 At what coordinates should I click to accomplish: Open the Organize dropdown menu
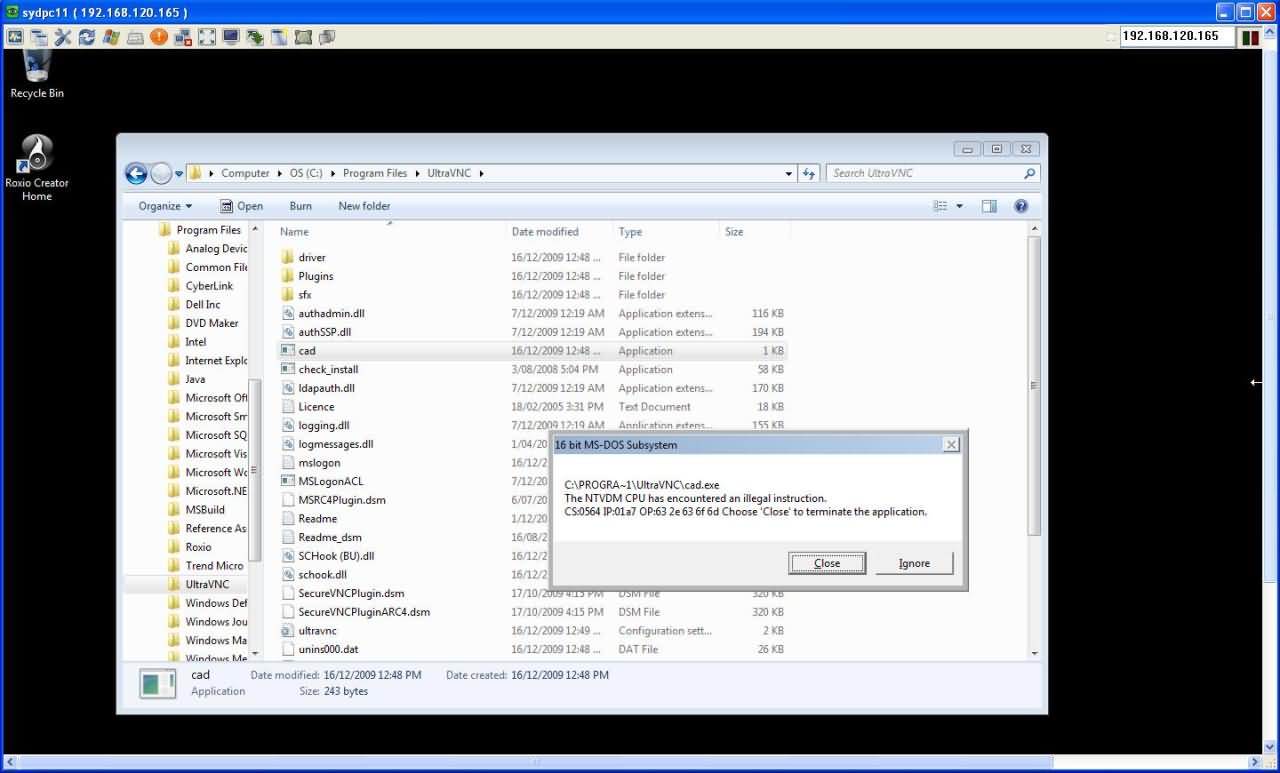165,206
